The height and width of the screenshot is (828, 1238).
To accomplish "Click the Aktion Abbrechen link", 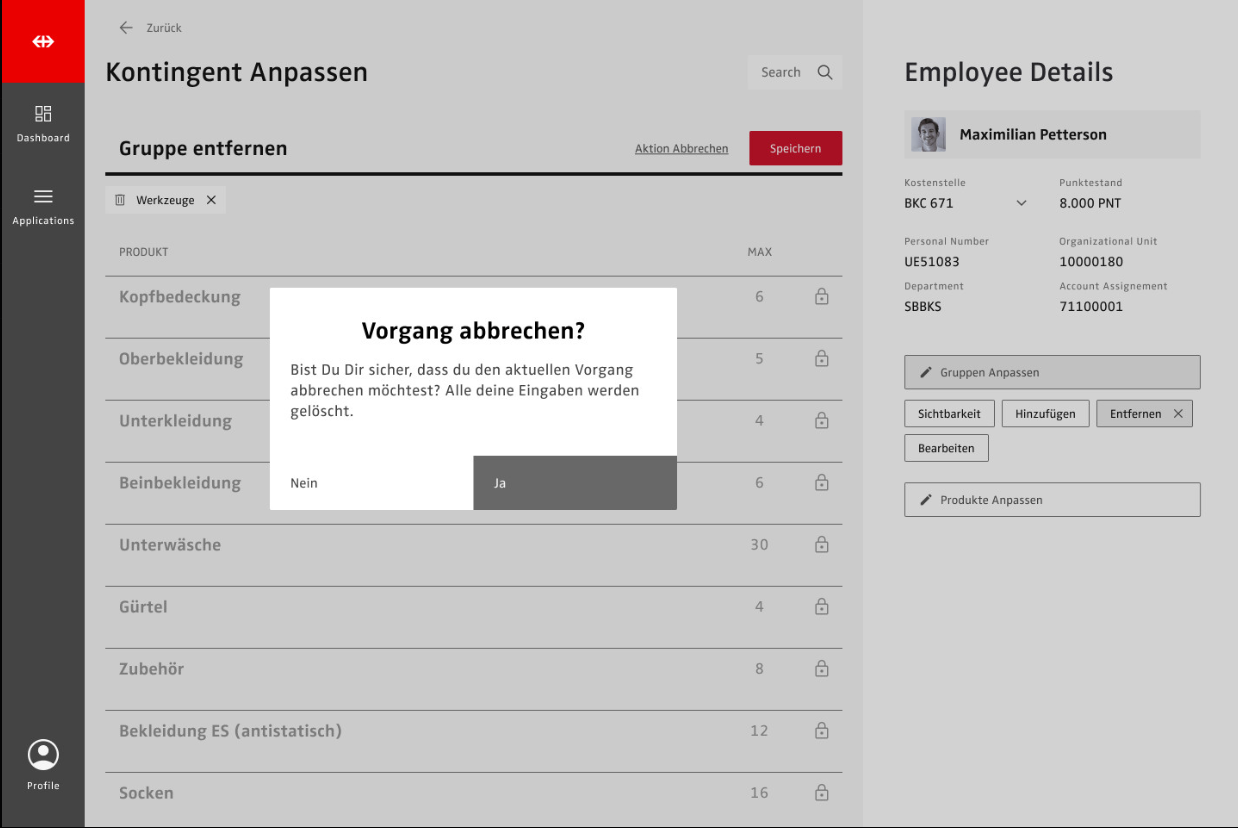I will [681, 149].
